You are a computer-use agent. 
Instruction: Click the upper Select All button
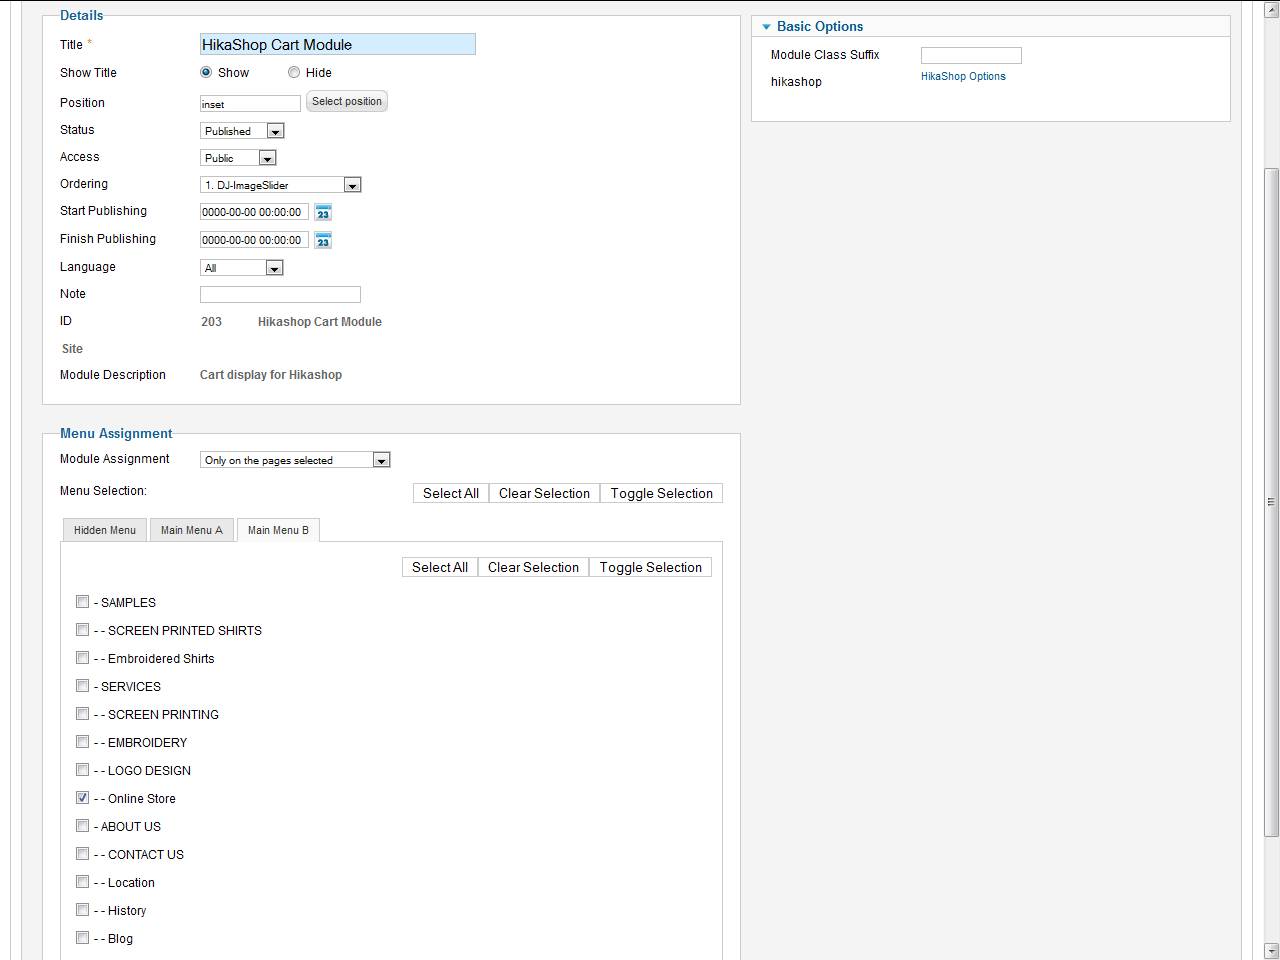(451, 493)
